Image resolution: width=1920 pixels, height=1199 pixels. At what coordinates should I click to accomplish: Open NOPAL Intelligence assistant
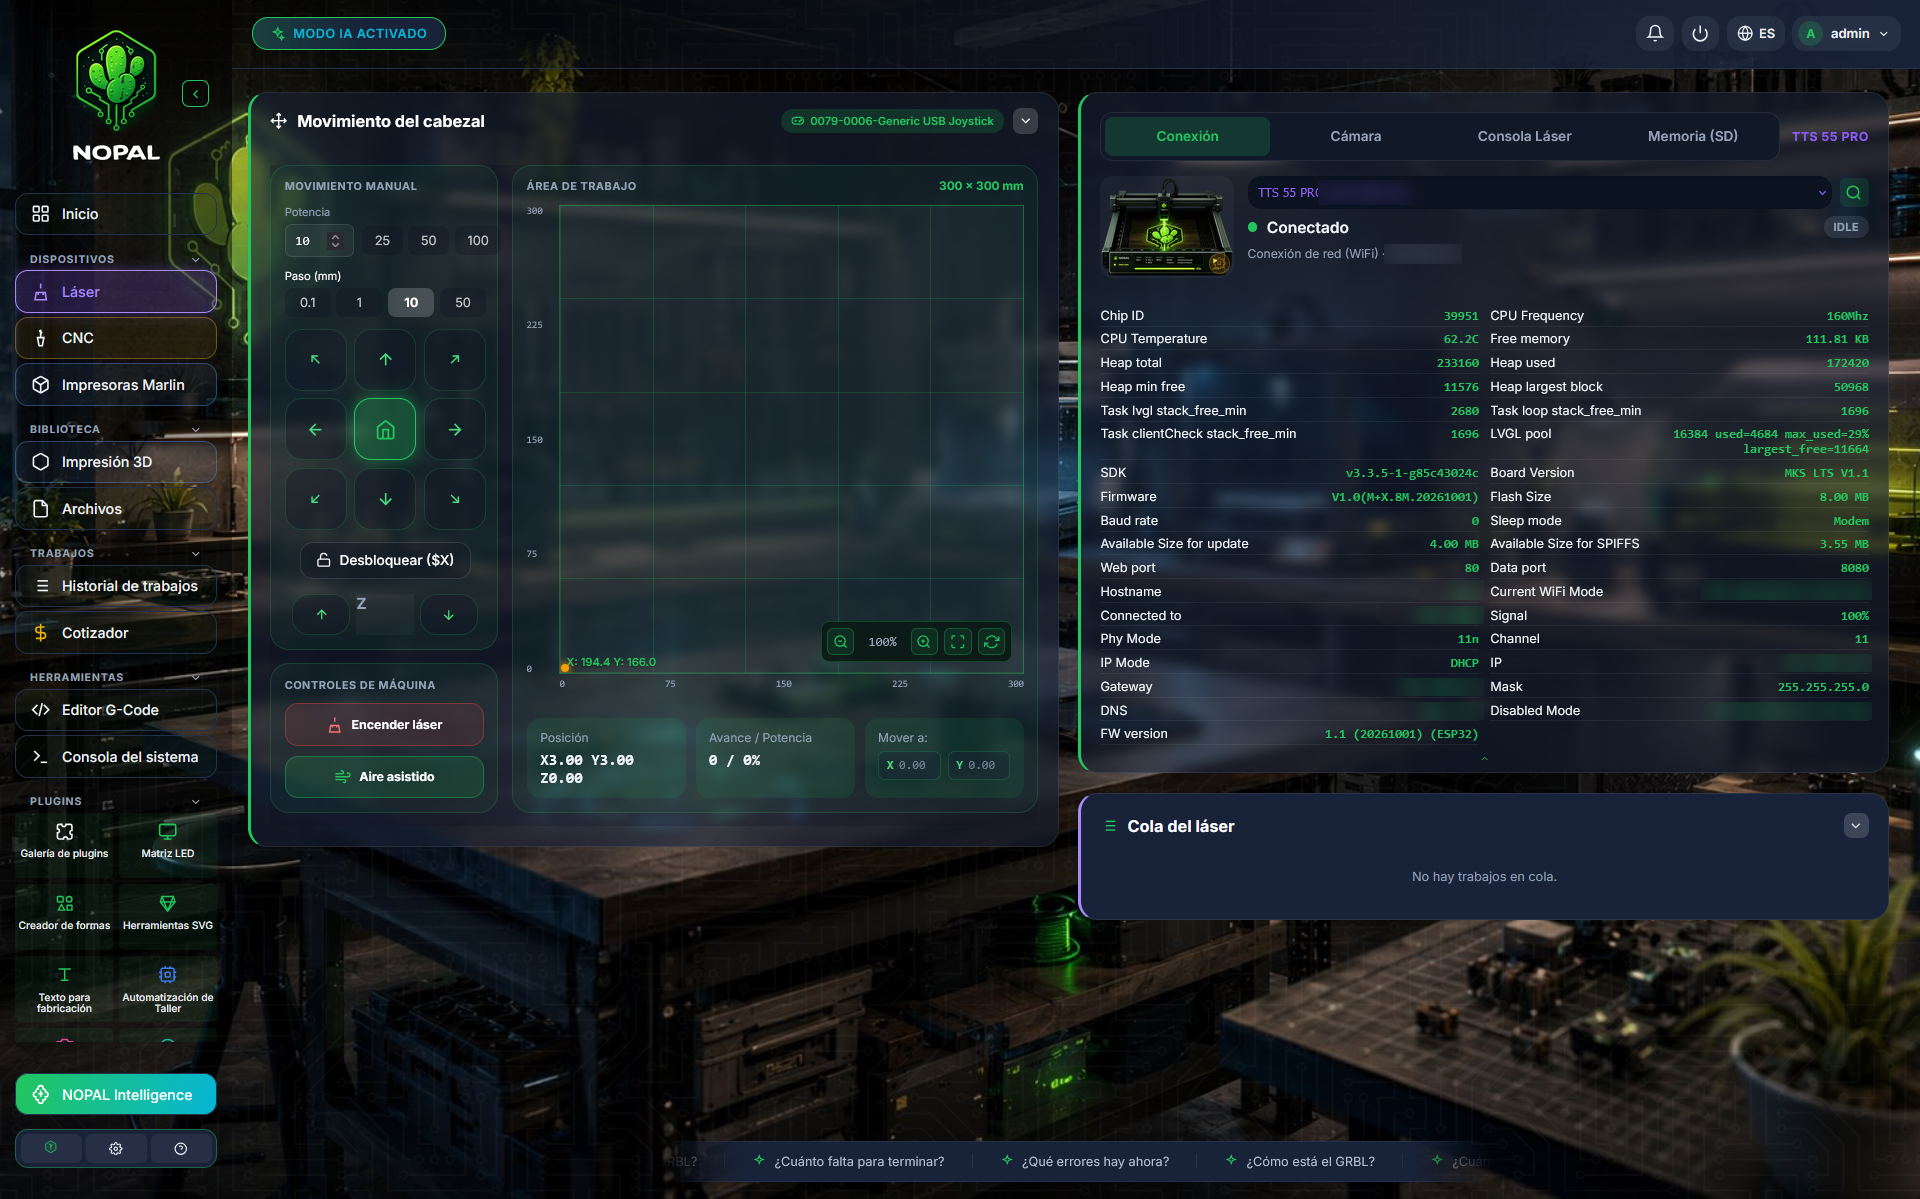tap(116, 1094)
